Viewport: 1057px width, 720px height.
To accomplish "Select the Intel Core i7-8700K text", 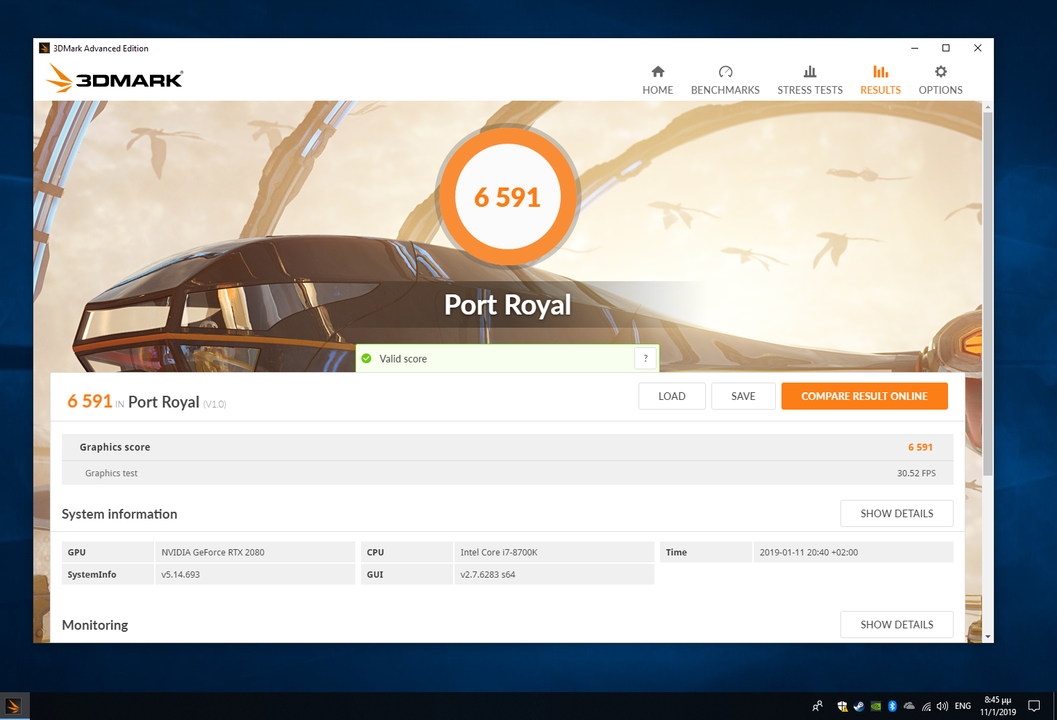I will tap(499, 552).
